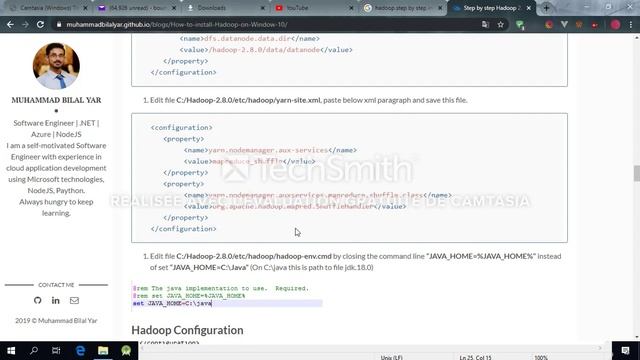Viewport: 640px width, 360px height.
Task: Open the Windows notification center icon
Action: [625, 350]
